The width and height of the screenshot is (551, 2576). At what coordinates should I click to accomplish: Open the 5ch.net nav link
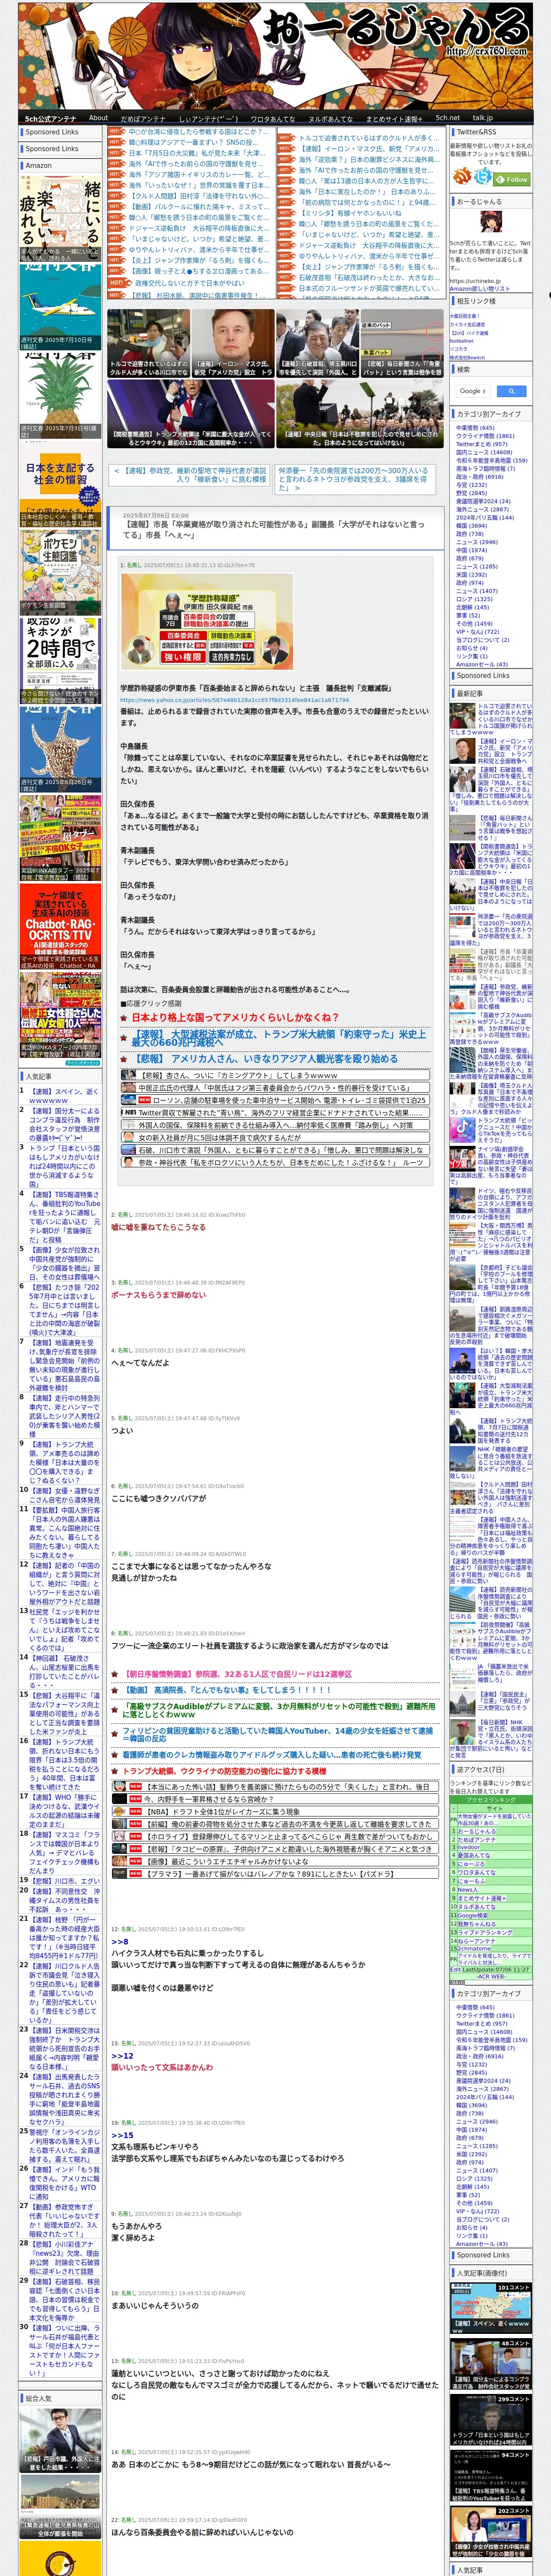coord(447,118)
